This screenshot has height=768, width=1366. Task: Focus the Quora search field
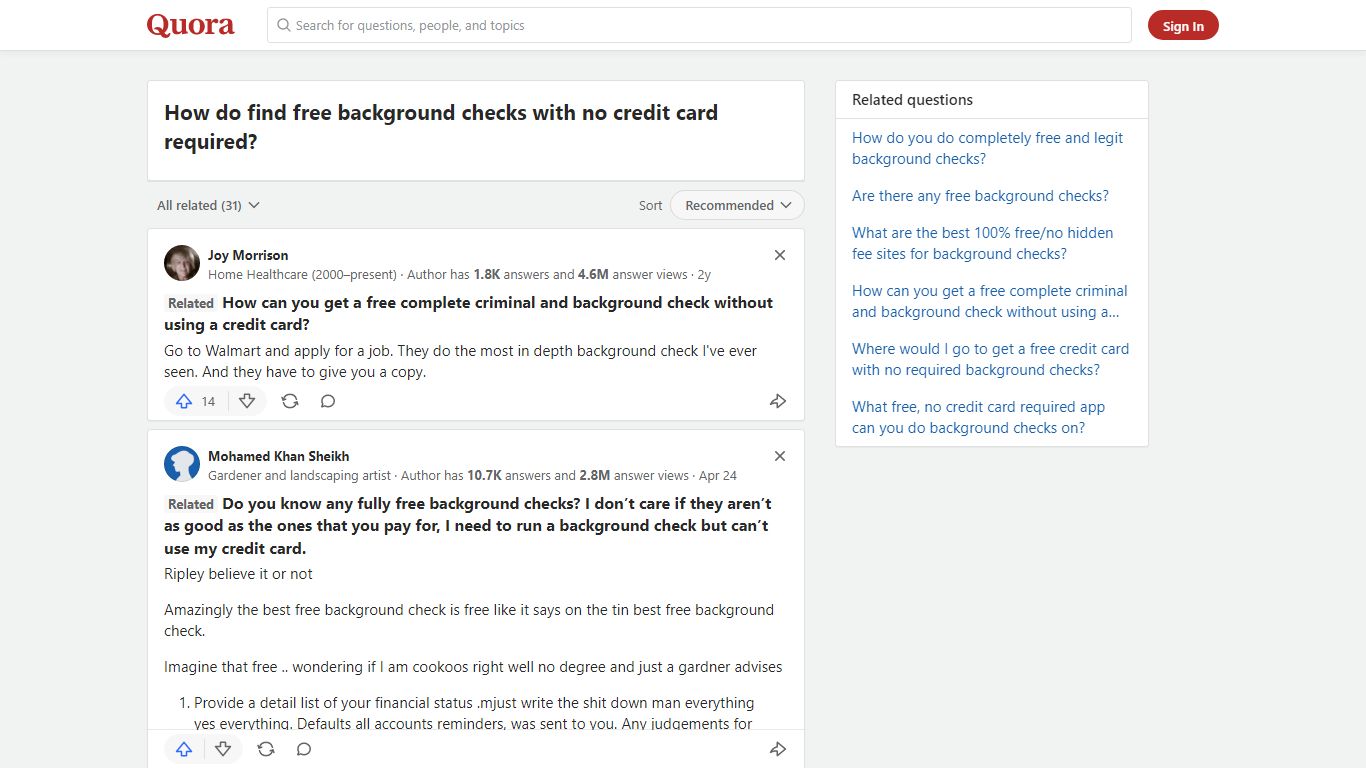point(699,25)
